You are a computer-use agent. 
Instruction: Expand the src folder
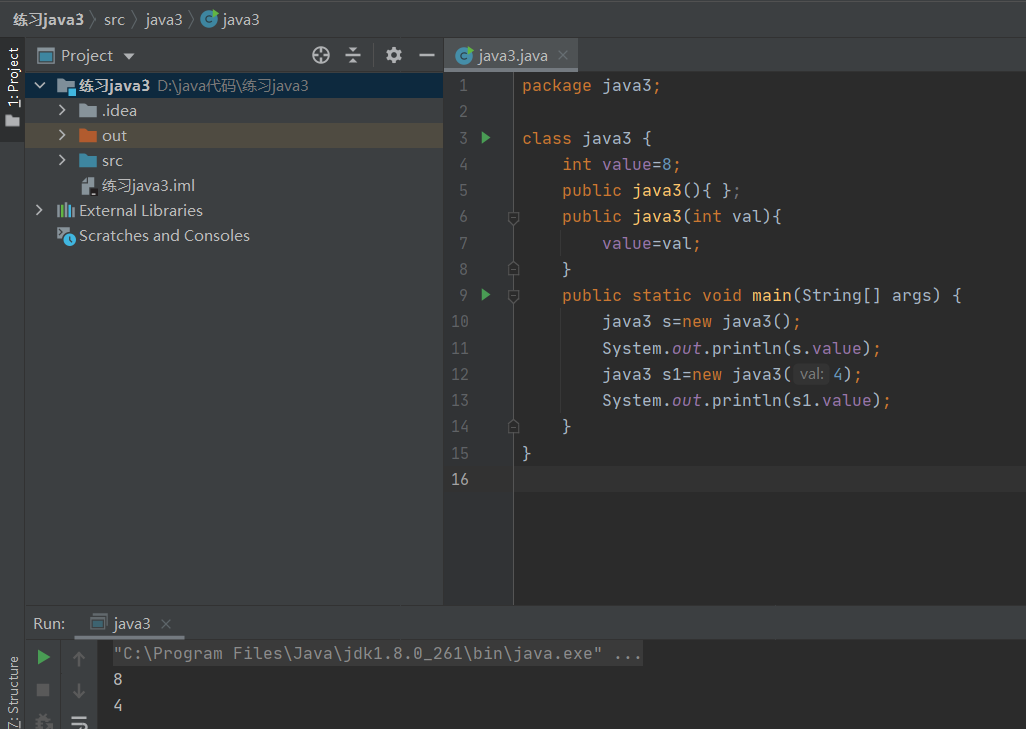[x=62, y=160]
